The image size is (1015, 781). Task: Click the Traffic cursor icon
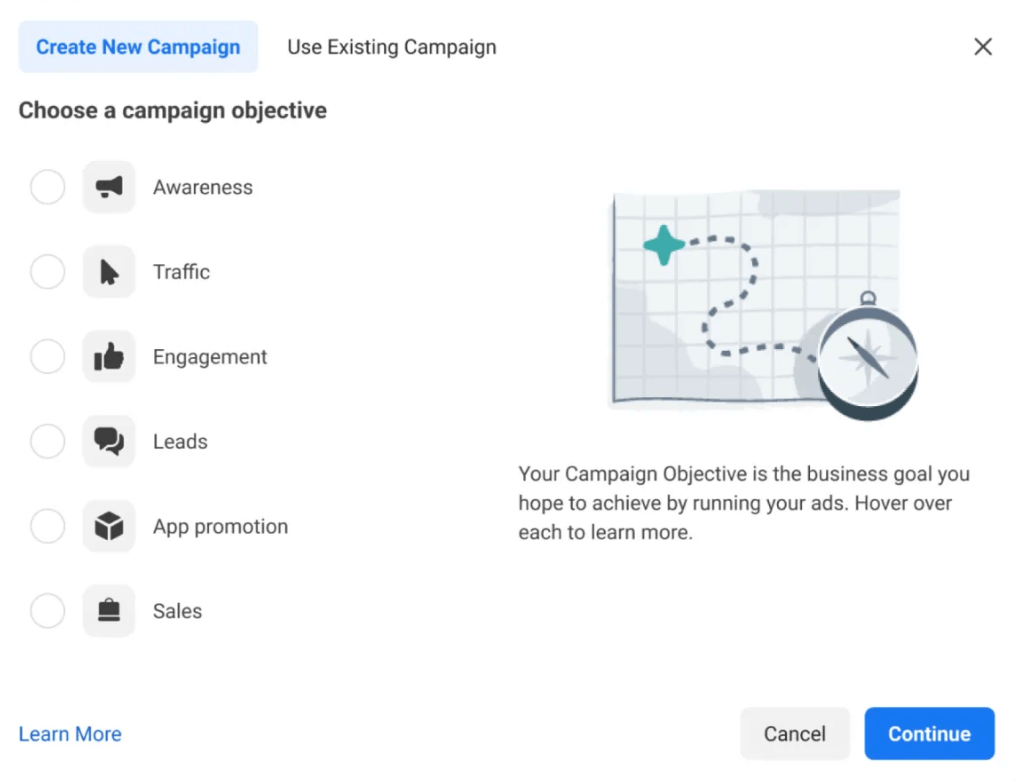108,271
